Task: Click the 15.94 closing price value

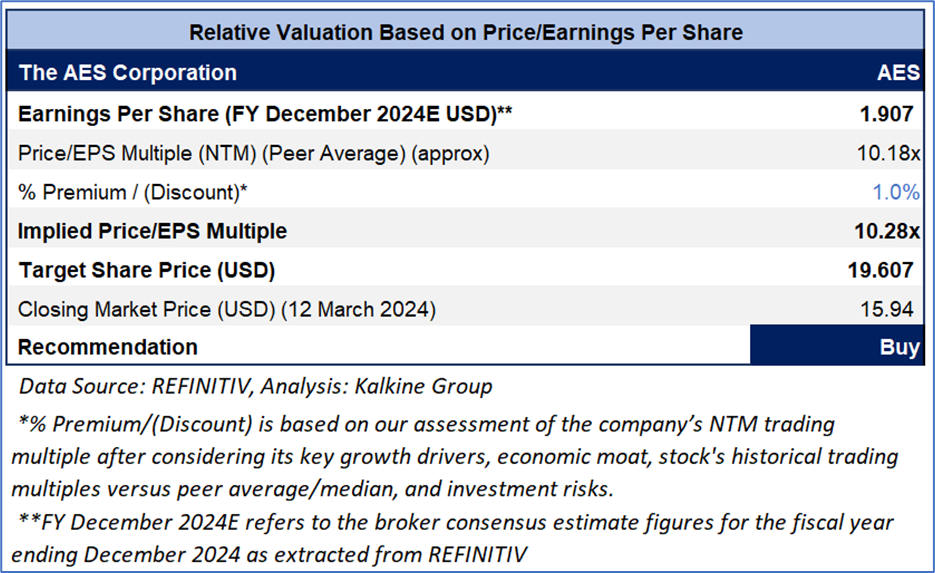Action: [x=887, y=309]
